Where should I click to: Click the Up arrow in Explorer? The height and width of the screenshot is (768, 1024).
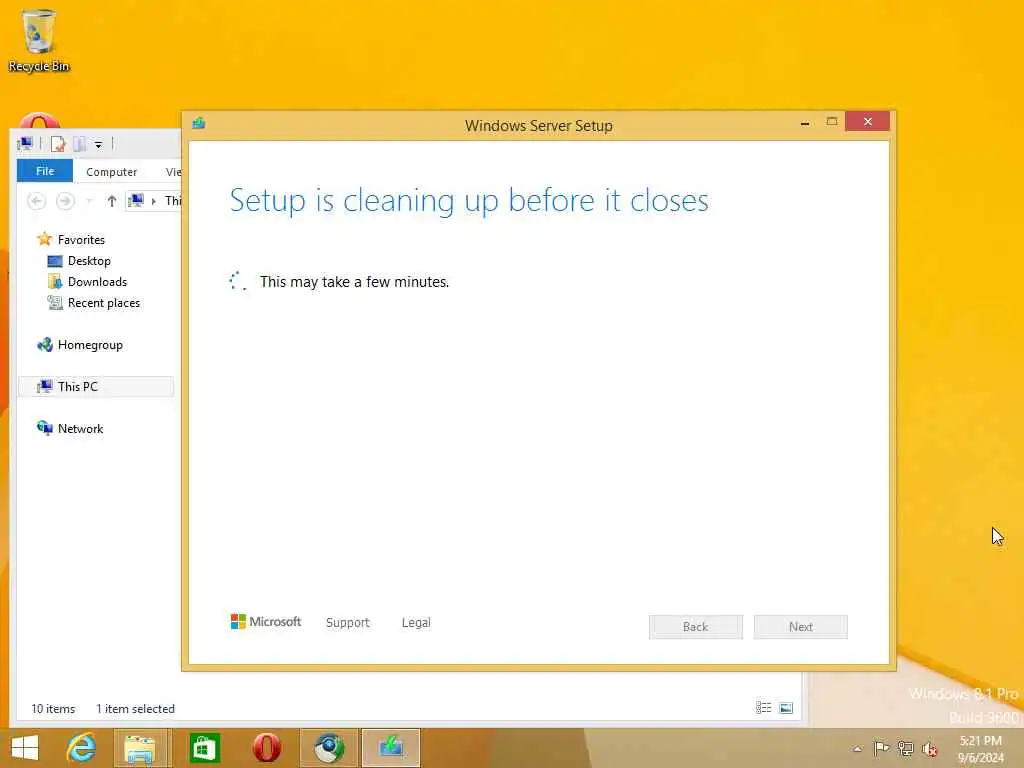[112, 201]
